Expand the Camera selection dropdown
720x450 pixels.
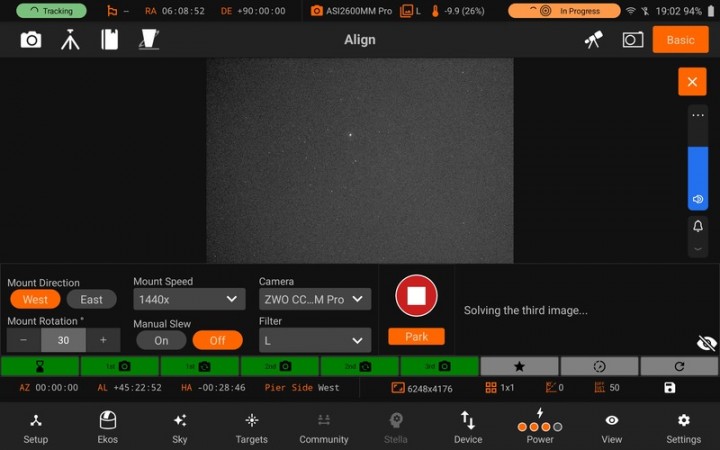(x=314, y=299)
